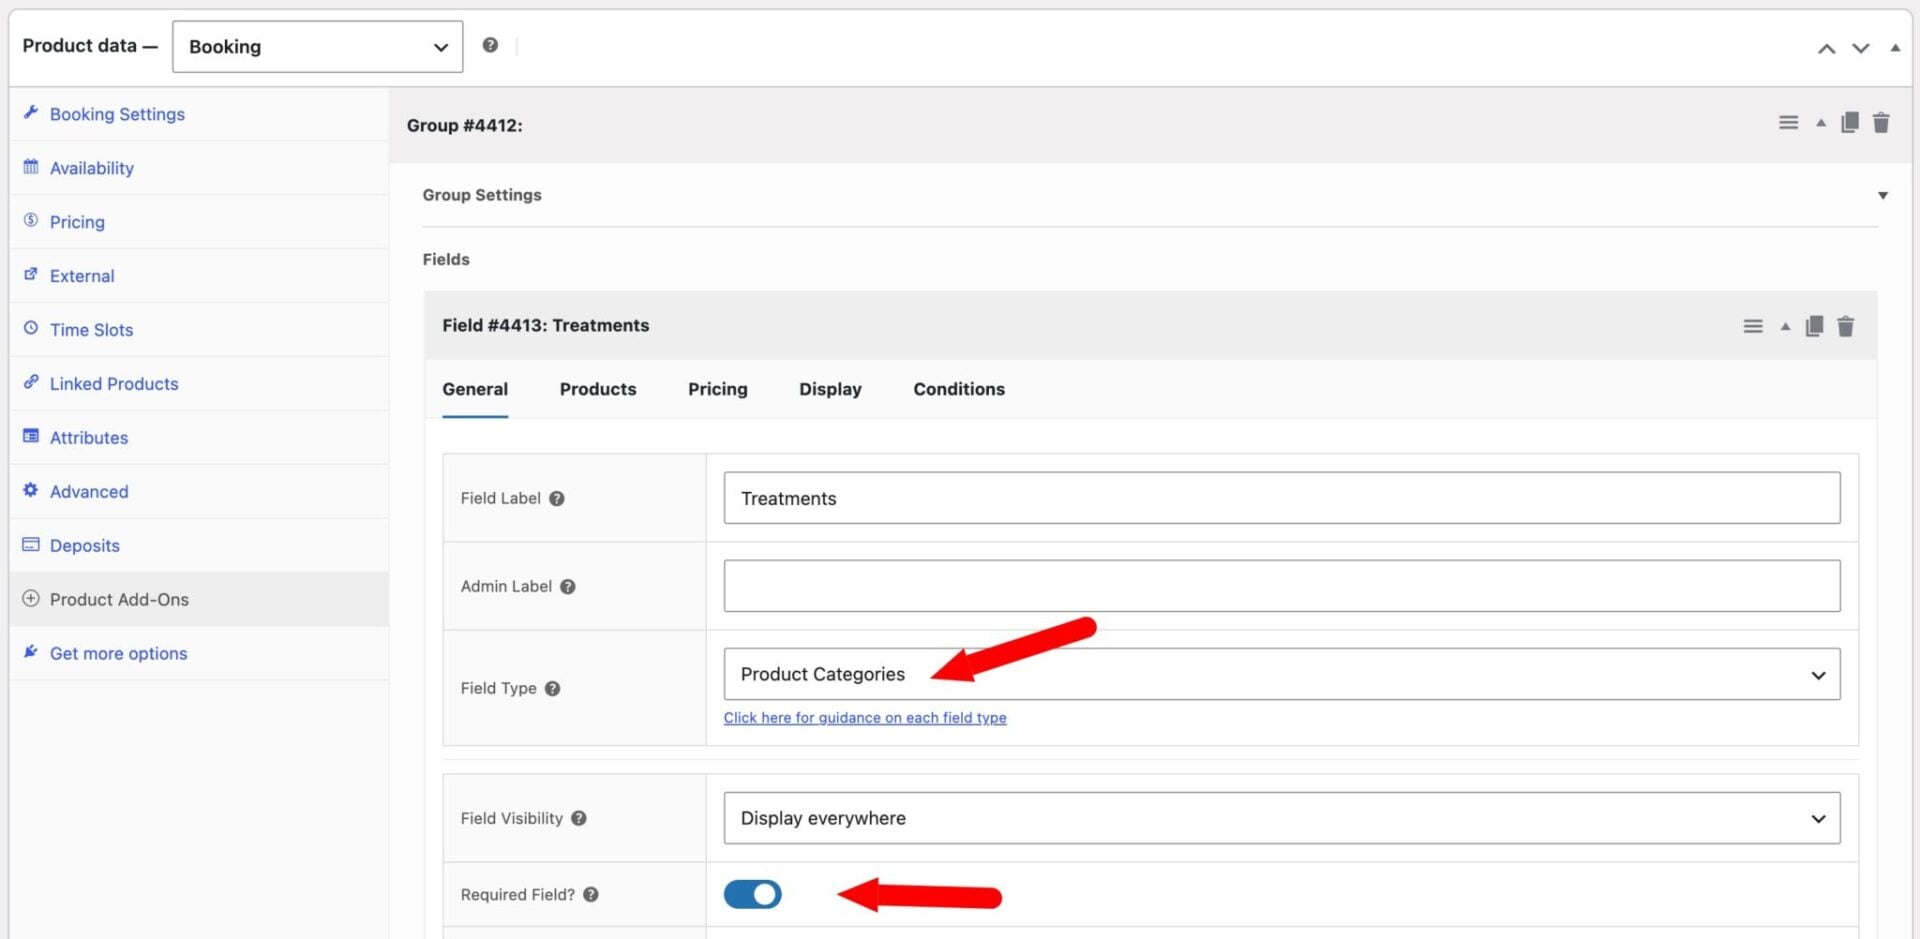Duplicate Field #4413 Treatments
Image resolution: width=1920 pixels, height=939 pixels.
point(1814,326)
